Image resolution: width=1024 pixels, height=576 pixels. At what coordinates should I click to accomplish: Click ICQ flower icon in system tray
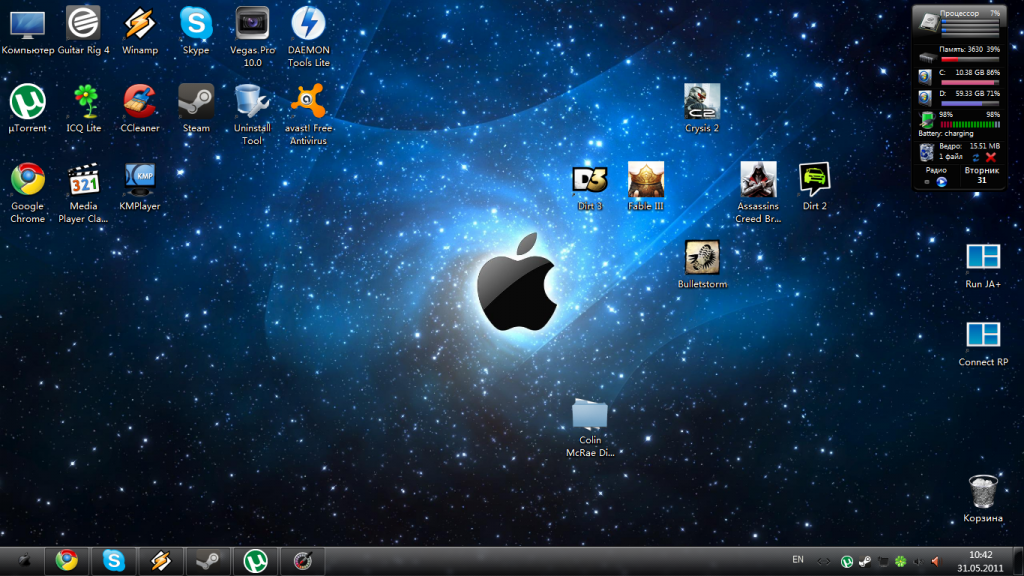pyautogui.click(x=901, y=561)
